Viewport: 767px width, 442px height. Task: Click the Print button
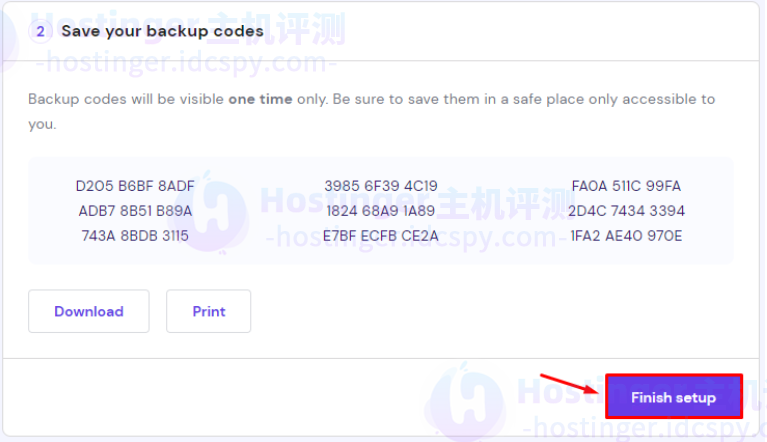point(208,311)
